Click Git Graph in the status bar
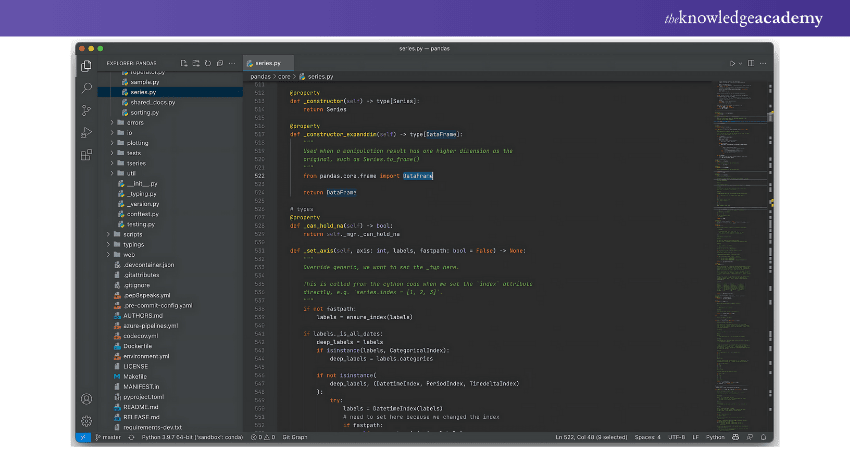The image size is (850, 450). [294, 437]
